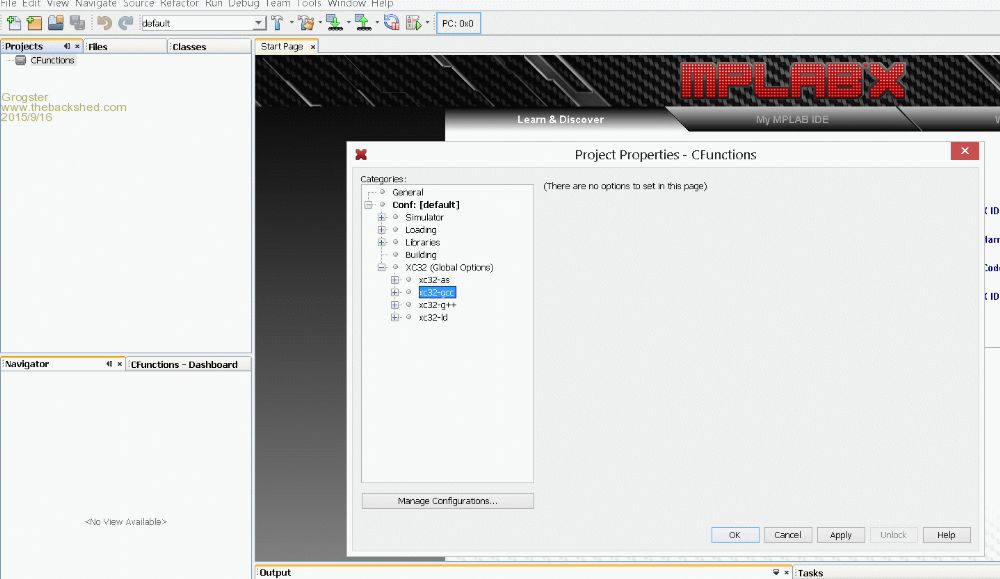
Task: Collapse the XC32 (Global Options) node
Action: pyautogui.click(x=382, y=268)
